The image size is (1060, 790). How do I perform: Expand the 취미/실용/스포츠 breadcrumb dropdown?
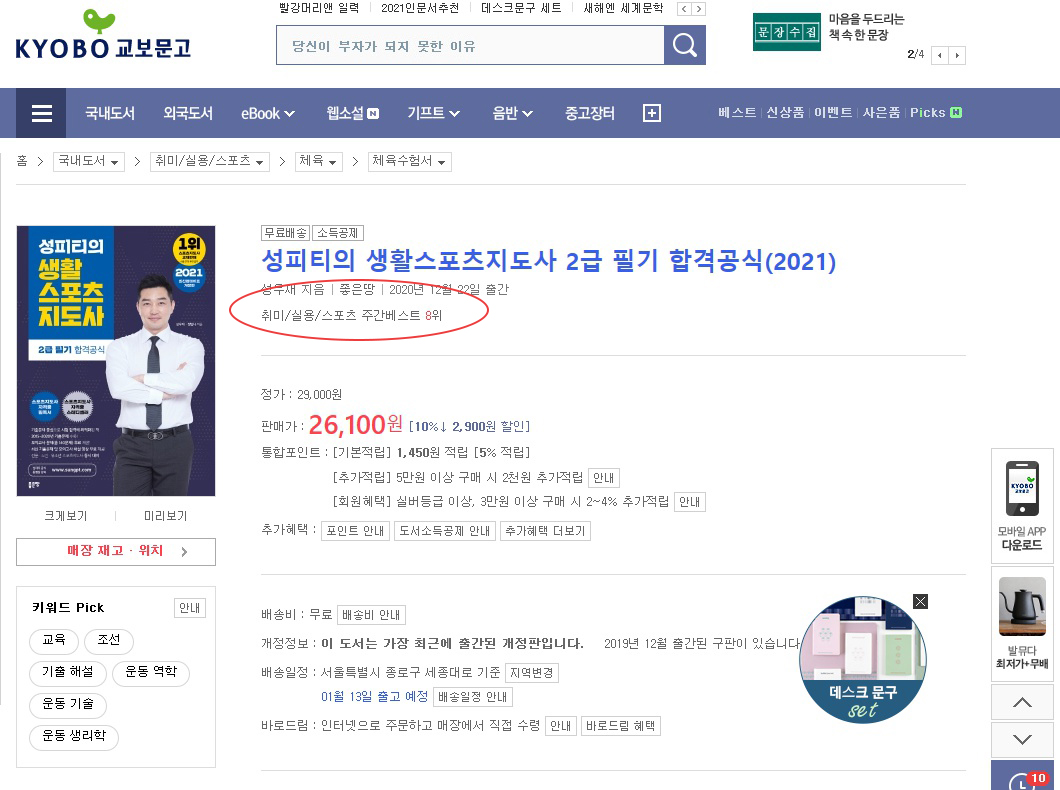coord(210,162)
